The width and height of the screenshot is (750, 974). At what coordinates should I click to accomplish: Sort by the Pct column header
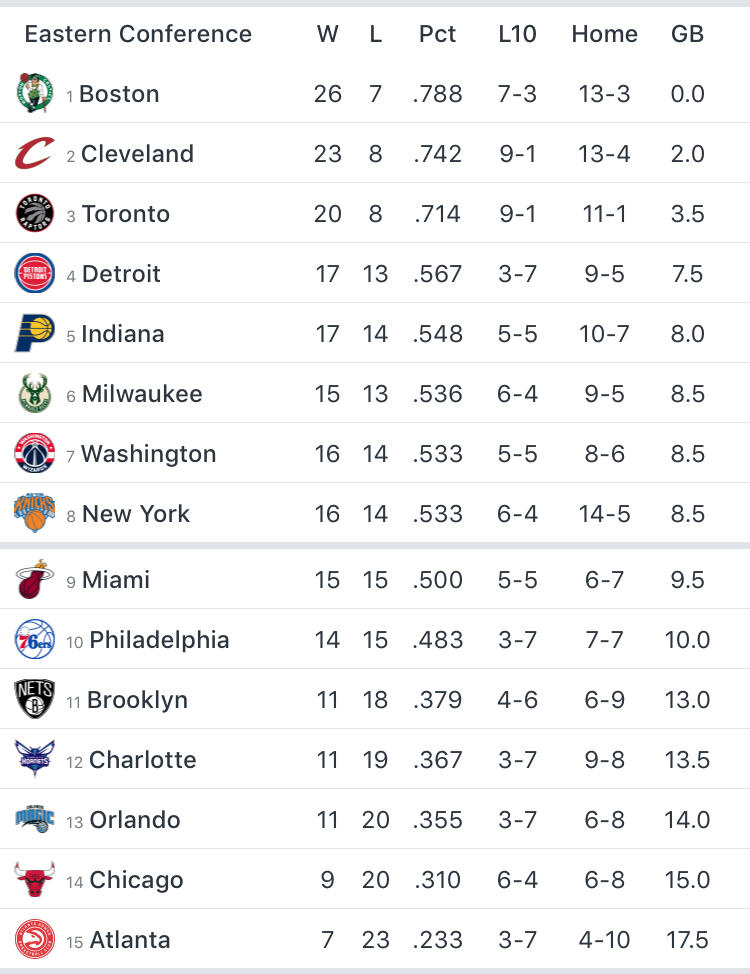pyautogui.click(x=437, y=34)
